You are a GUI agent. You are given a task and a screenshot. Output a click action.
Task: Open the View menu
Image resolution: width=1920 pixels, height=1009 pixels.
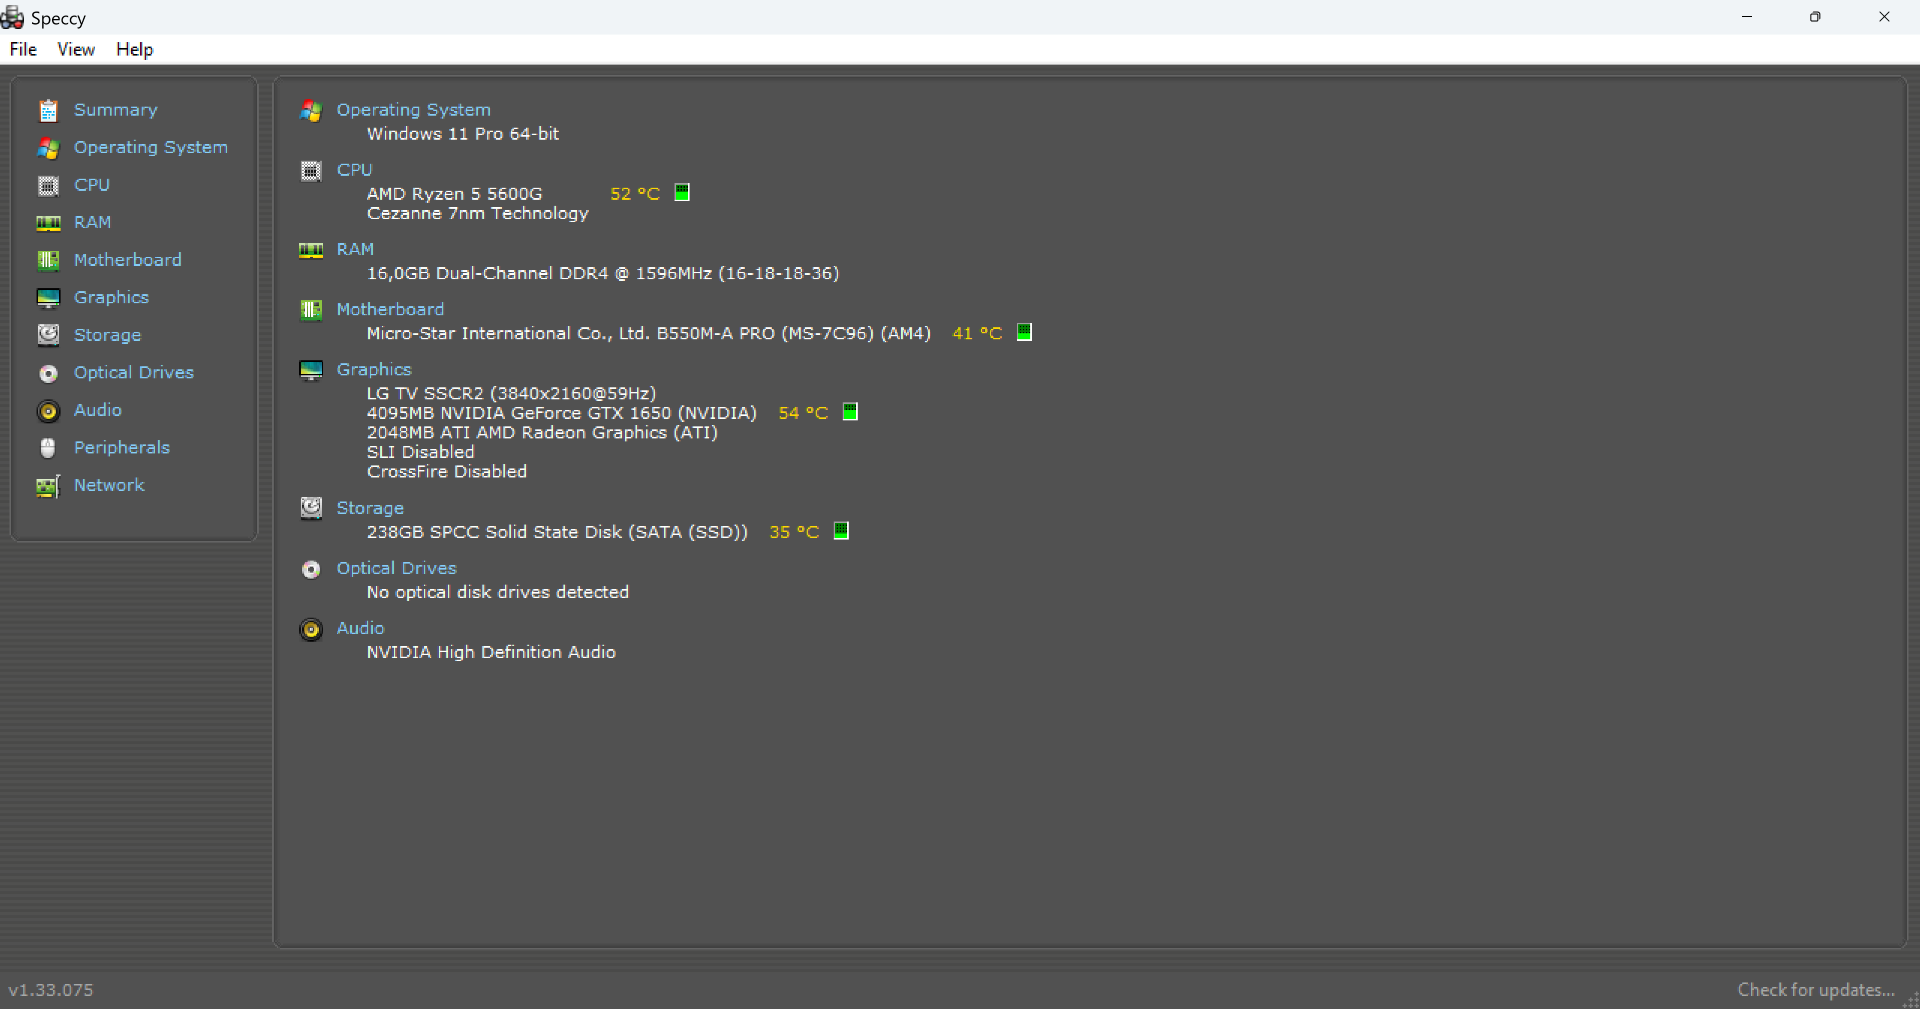pyautogui.click(x=76, y=49)
